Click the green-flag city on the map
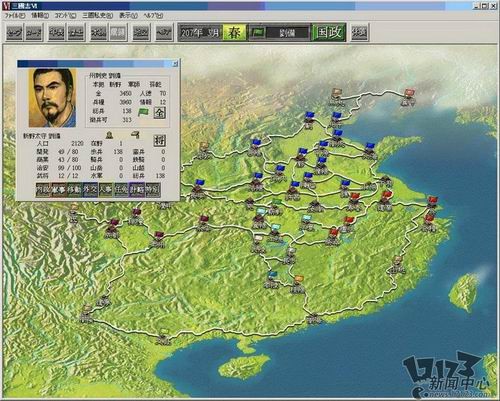Viewport: 500px width, 401px height. (275, 207)
